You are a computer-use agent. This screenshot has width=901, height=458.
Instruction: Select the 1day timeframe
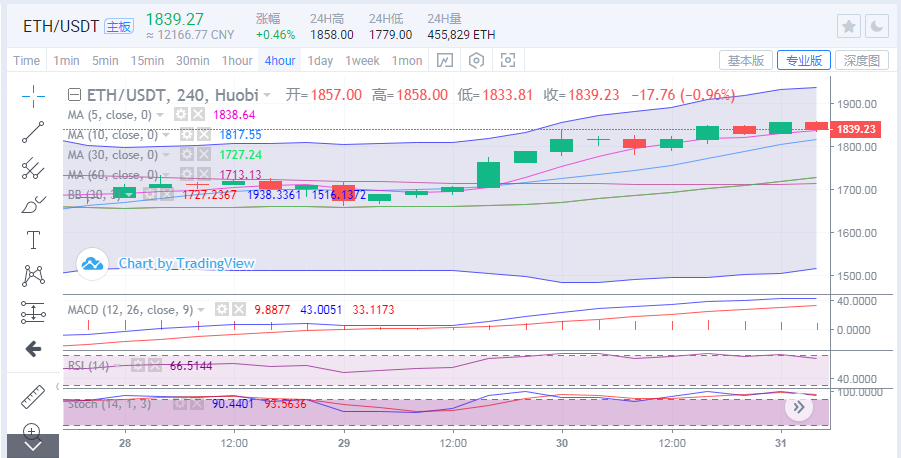coord(320,60)
